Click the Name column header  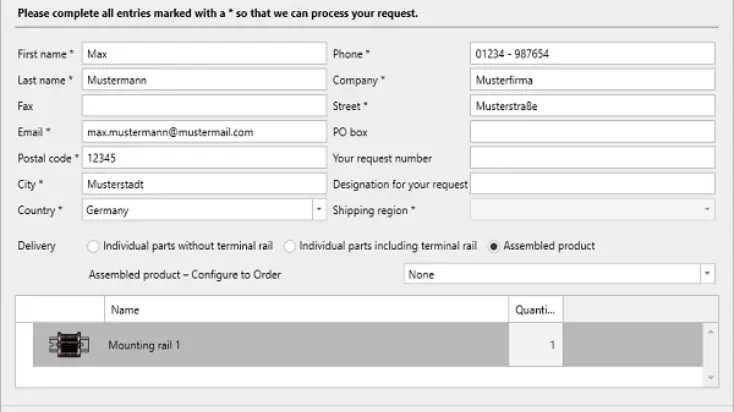306,310
